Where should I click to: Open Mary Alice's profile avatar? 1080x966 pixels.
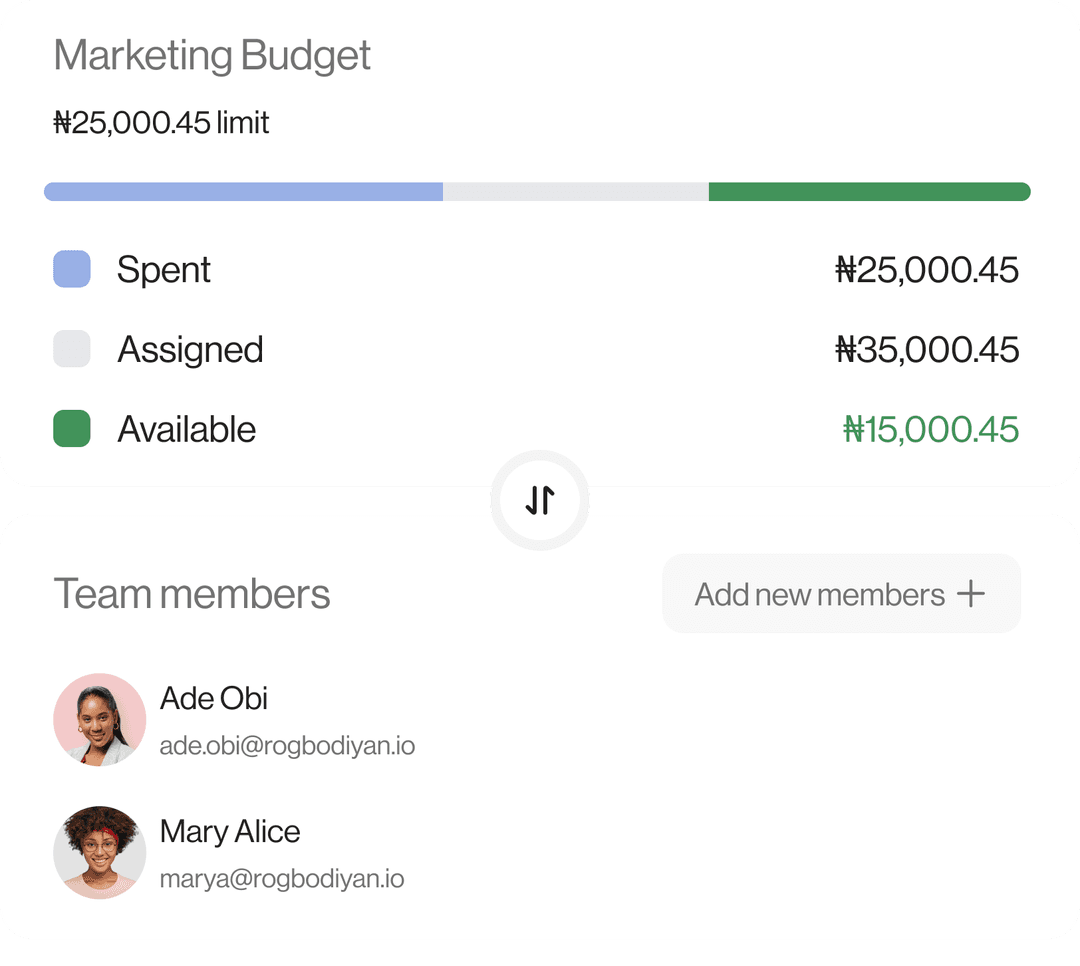pos(100,852)
